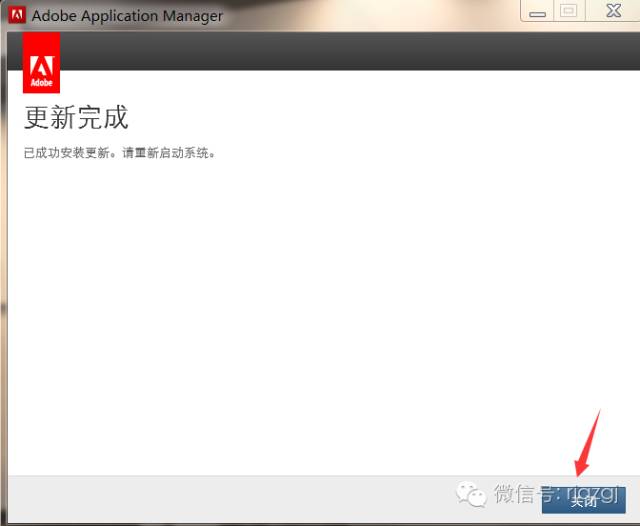
Task: Click the small Adobe icon in title bar
Action: [x=16, y=15]
